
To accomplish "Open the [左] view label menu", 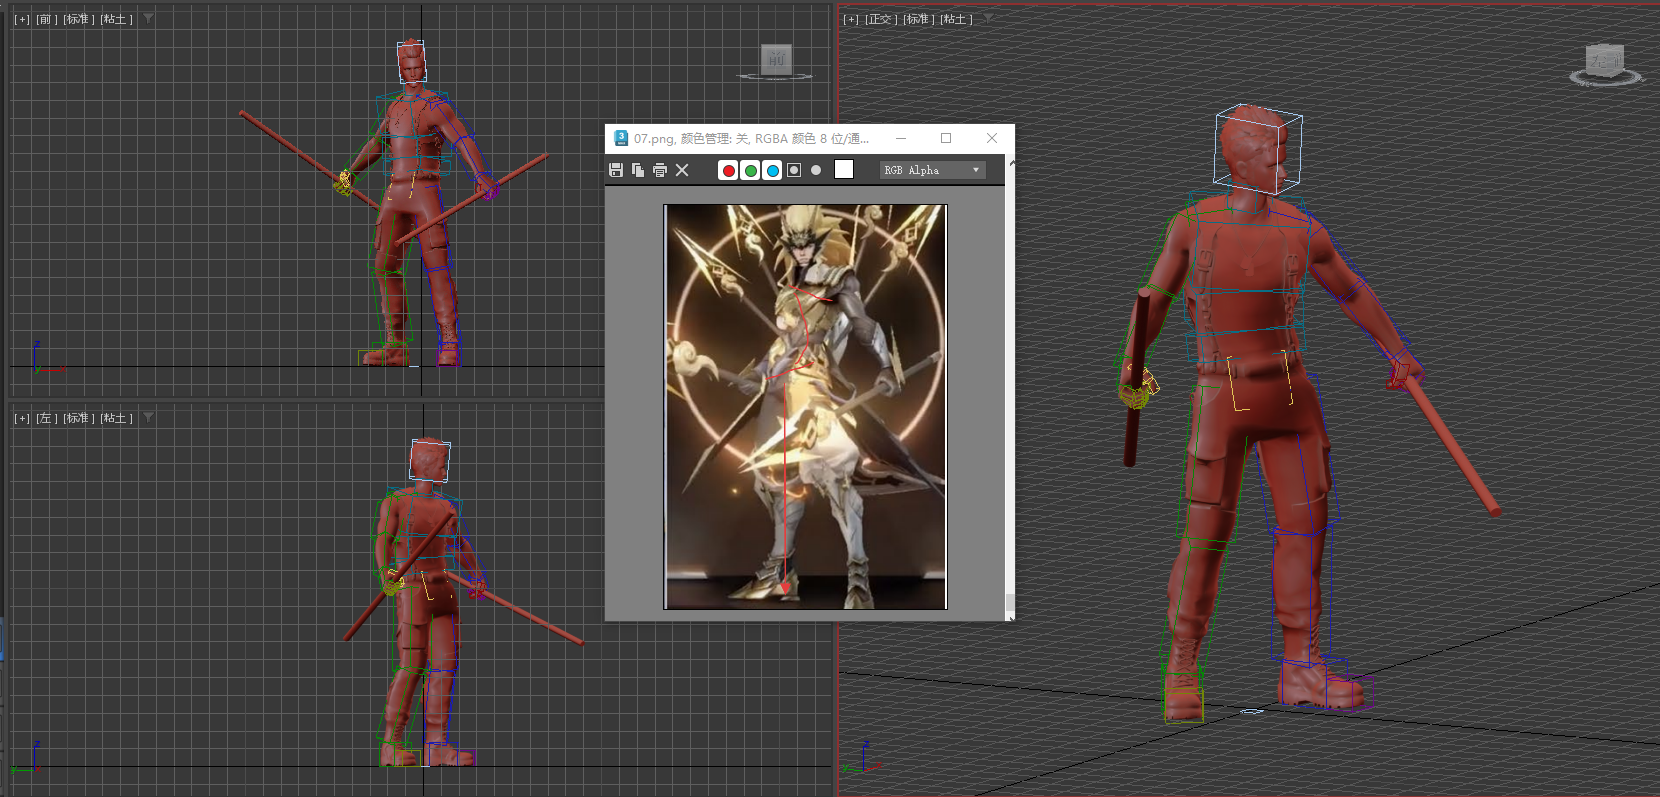I will click(46, 418).
